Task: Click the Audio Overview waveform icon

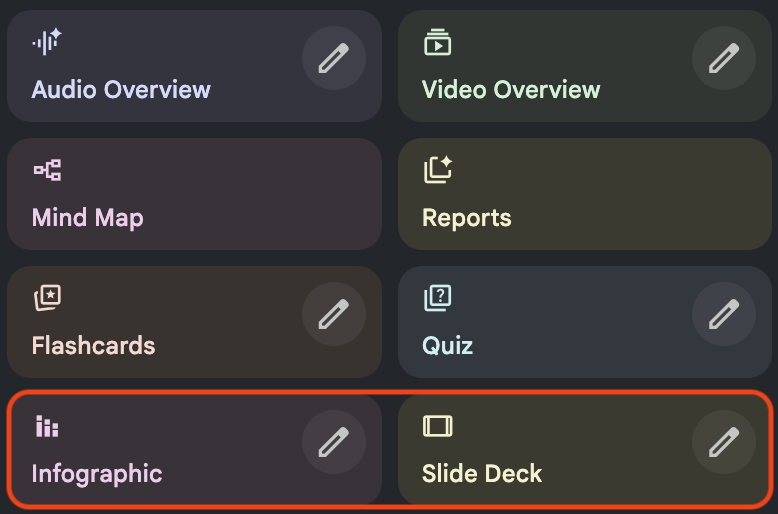Action: coord(47,42)
